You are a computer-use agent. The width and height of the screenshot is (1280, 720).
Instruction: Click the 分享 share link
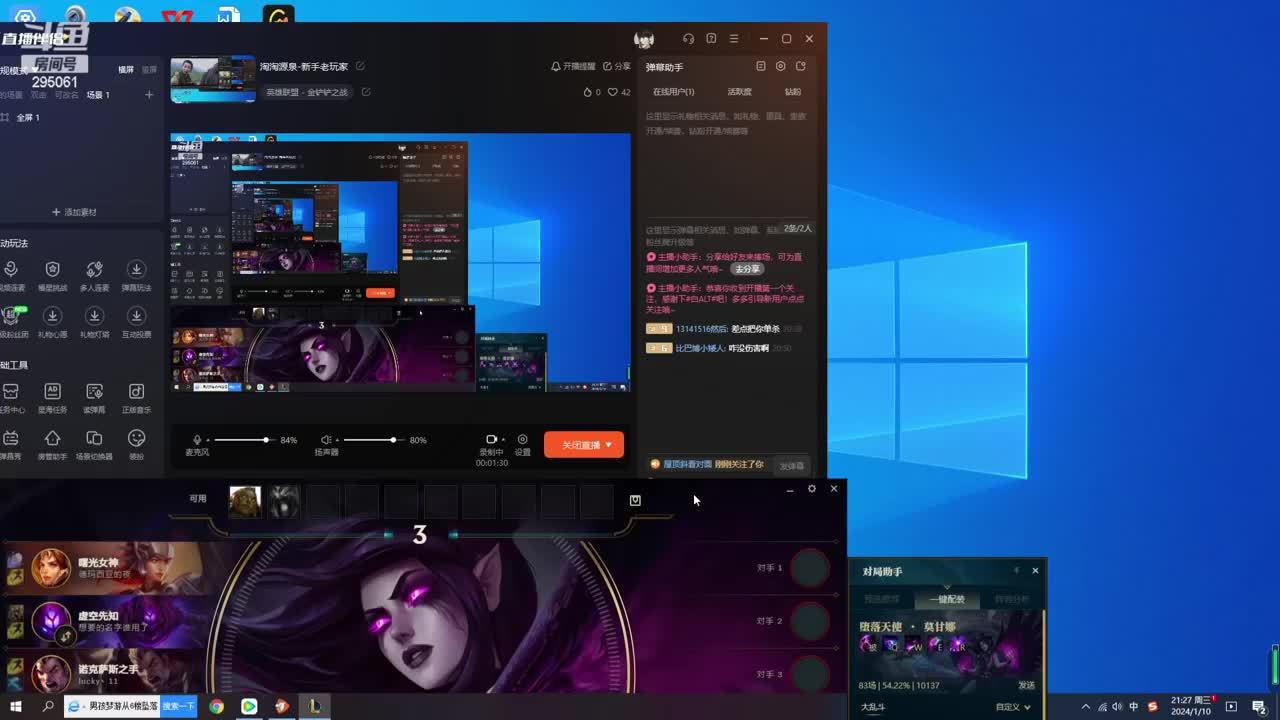[x=617, y=66]
